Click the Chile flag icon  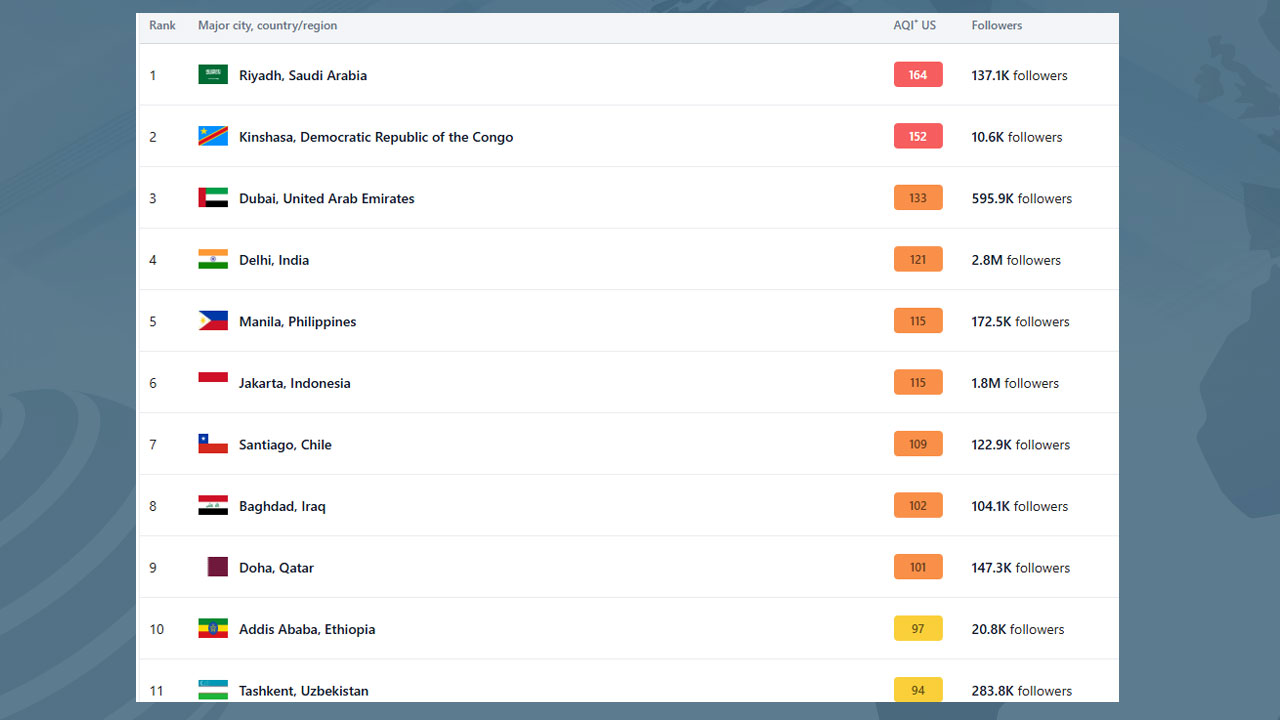[213, 444]
